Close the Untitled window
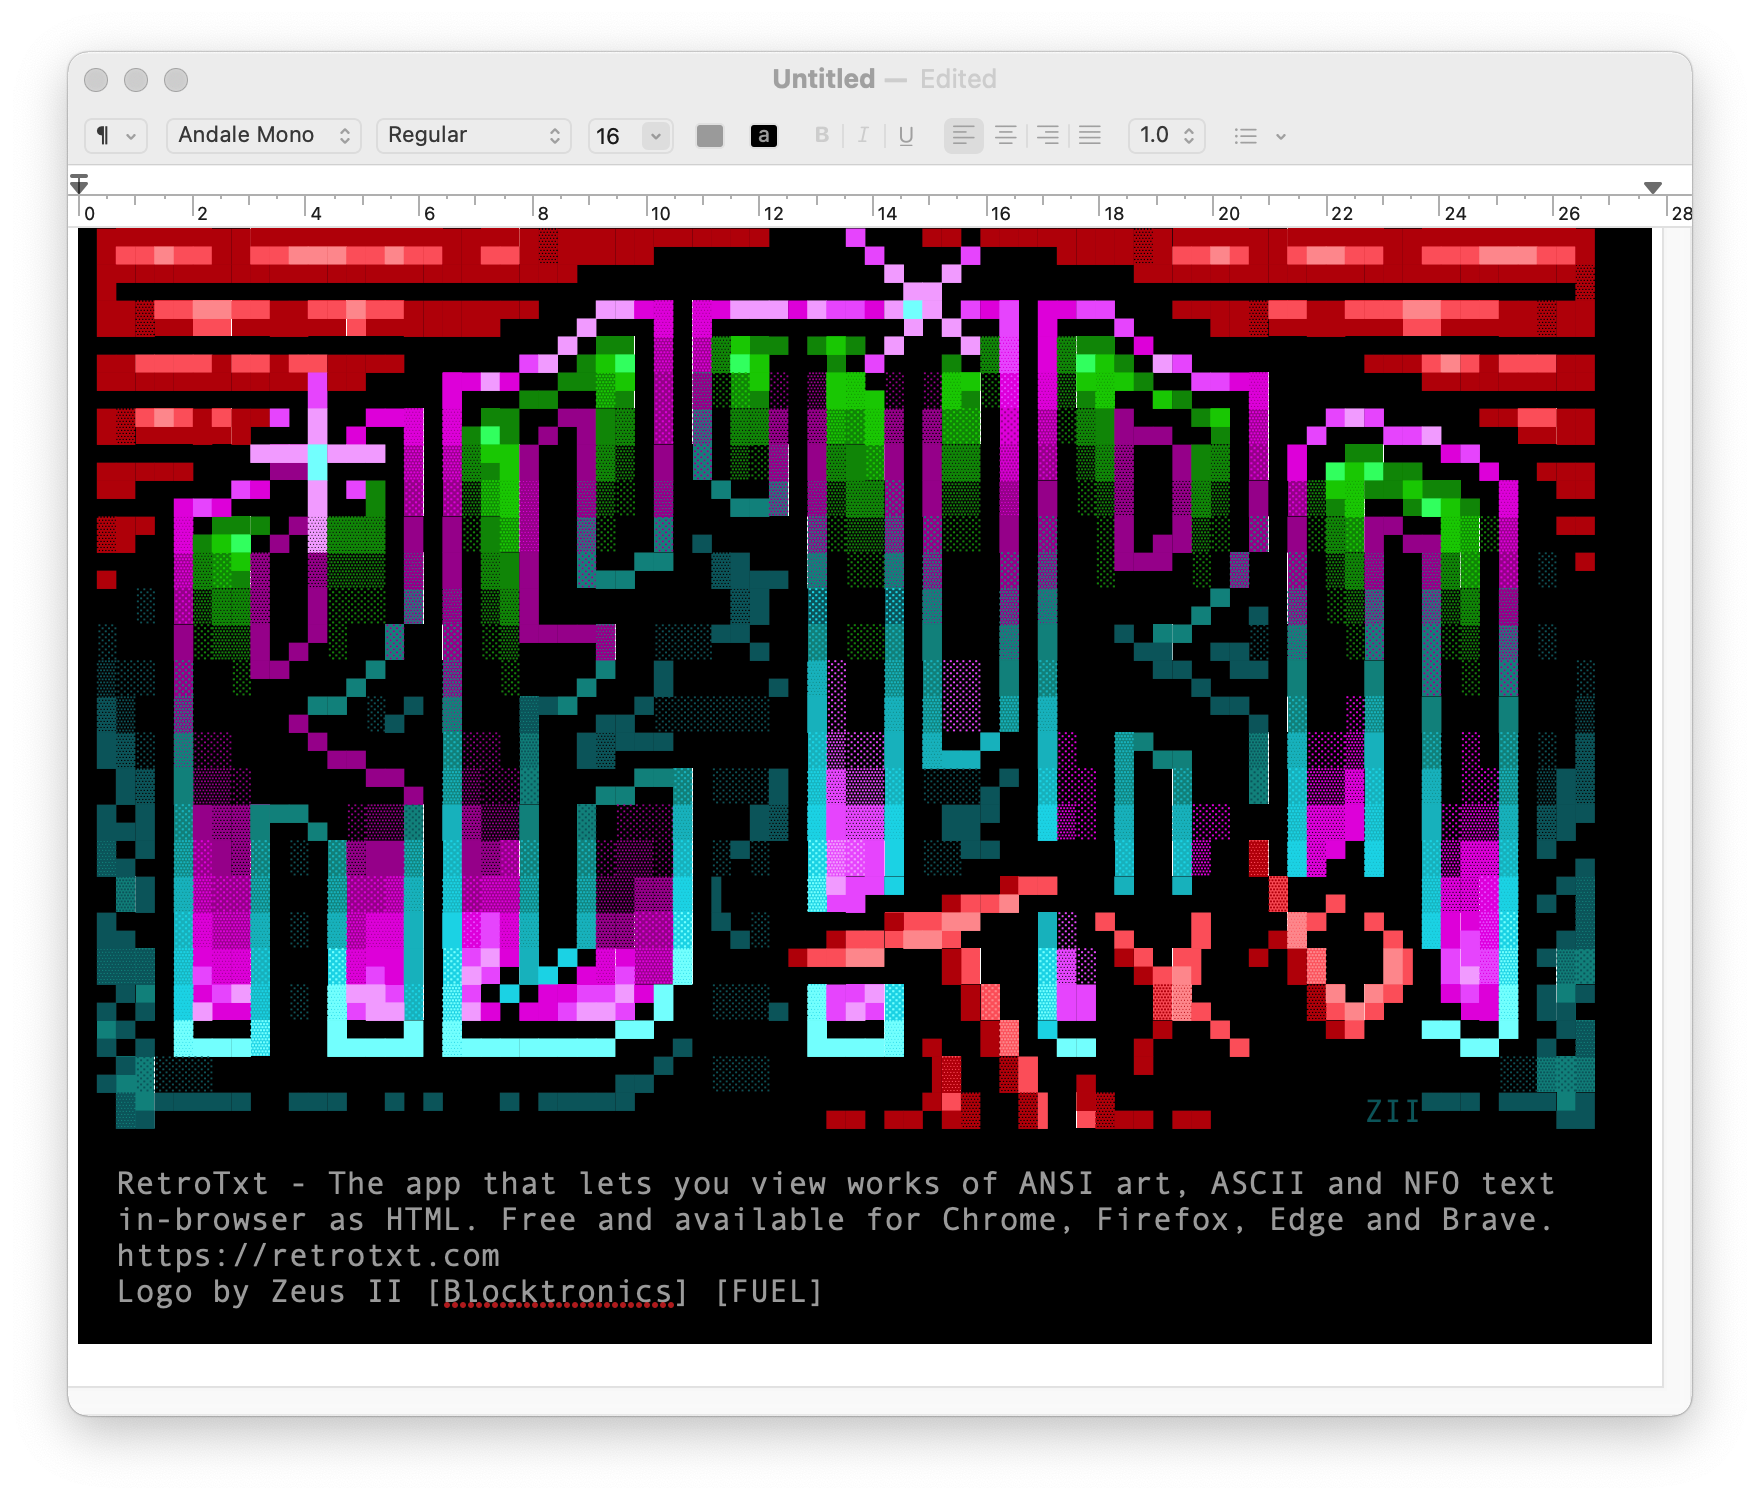This screenshot has width=1760, height=1500. tap(96, 79)
